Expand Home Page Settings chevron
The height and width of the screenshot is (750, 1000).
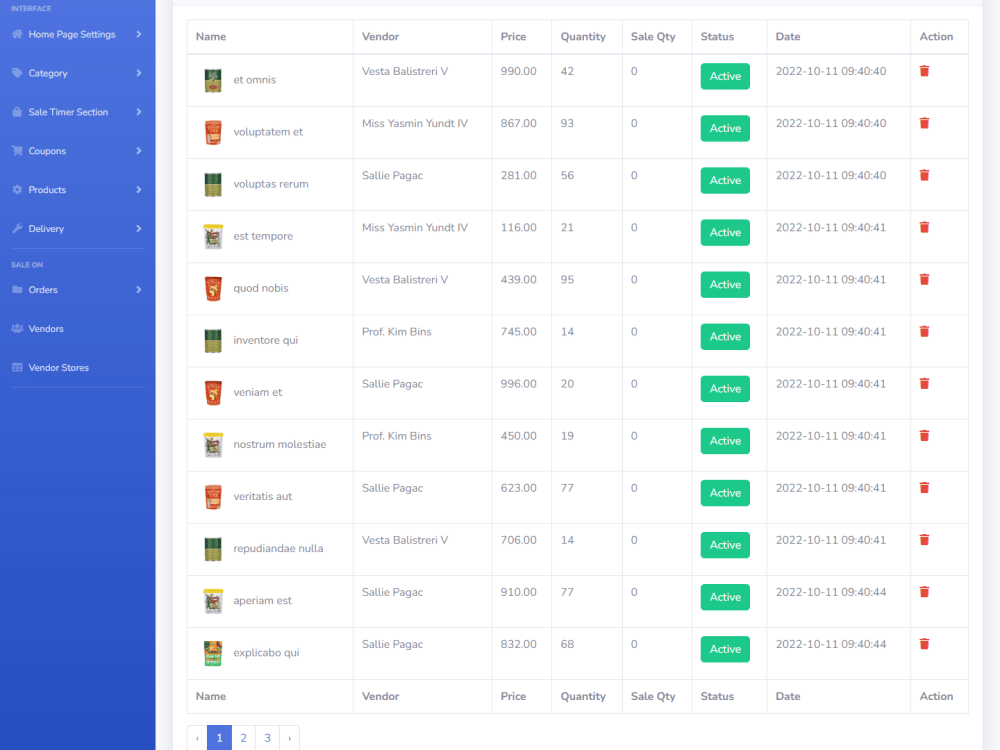[138, 34]
